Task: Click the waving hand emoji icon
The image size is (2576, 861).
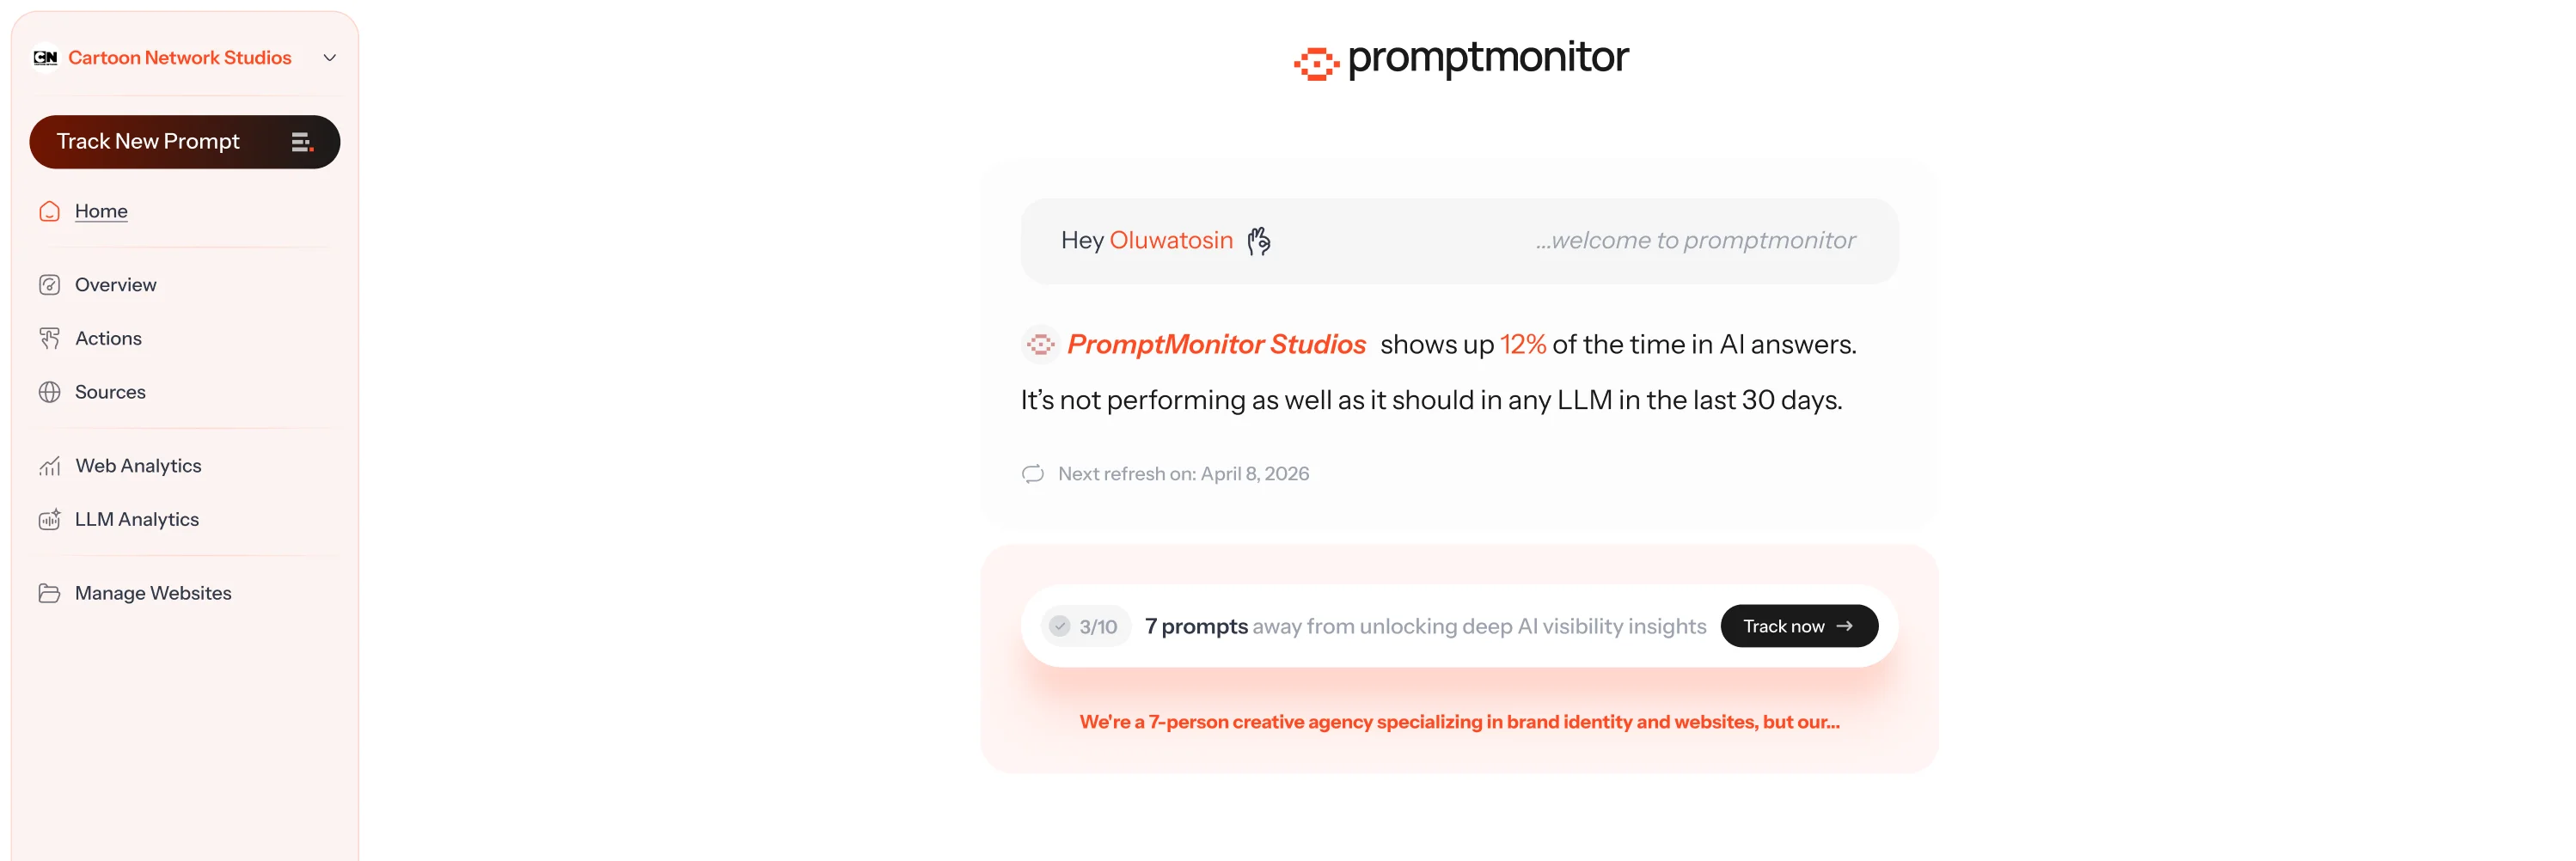Action: (1259, 241)
